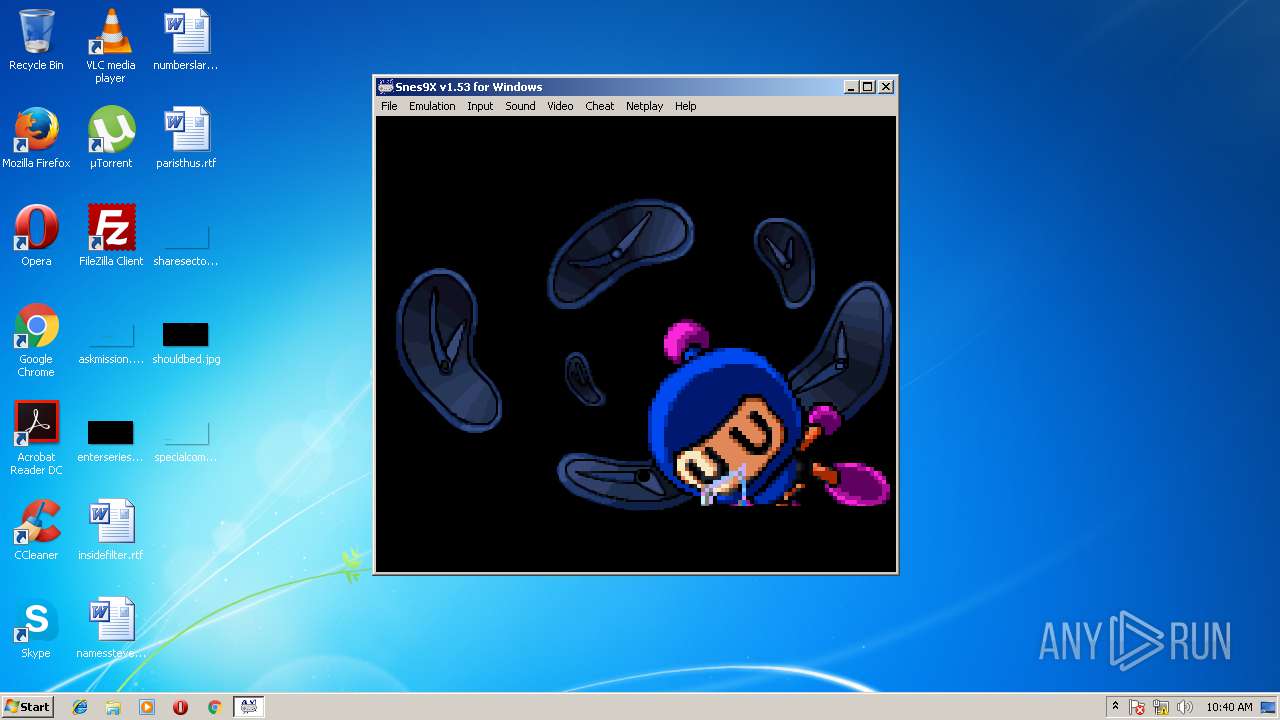Minimize the Snes9X window
Screen dimensions: 1280x720
(851, 87)
